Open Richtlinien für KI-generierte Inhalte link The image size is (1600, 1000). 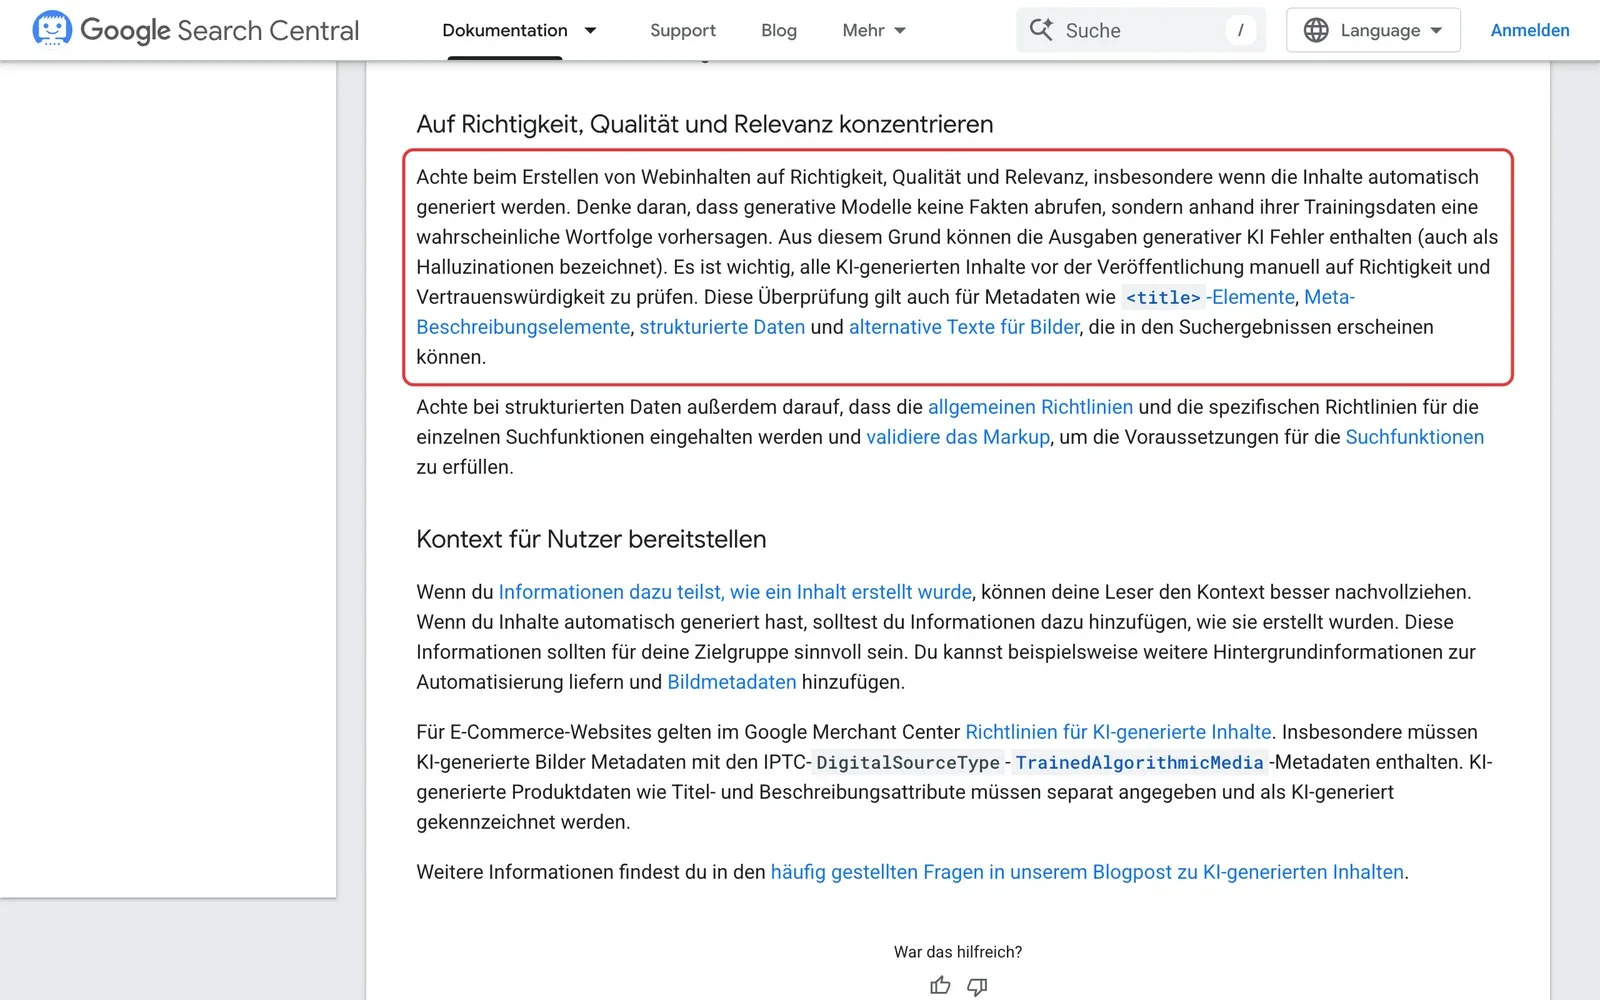tap(1118, 732)
